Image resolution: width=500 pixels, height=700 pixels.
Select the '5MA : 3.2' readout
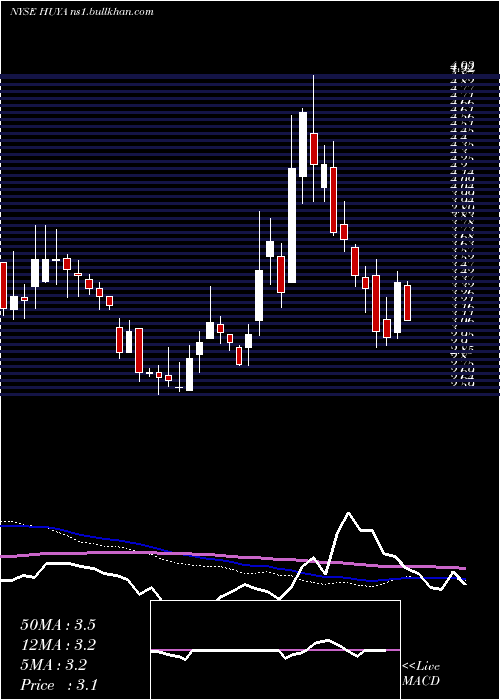tap(54, 665)
